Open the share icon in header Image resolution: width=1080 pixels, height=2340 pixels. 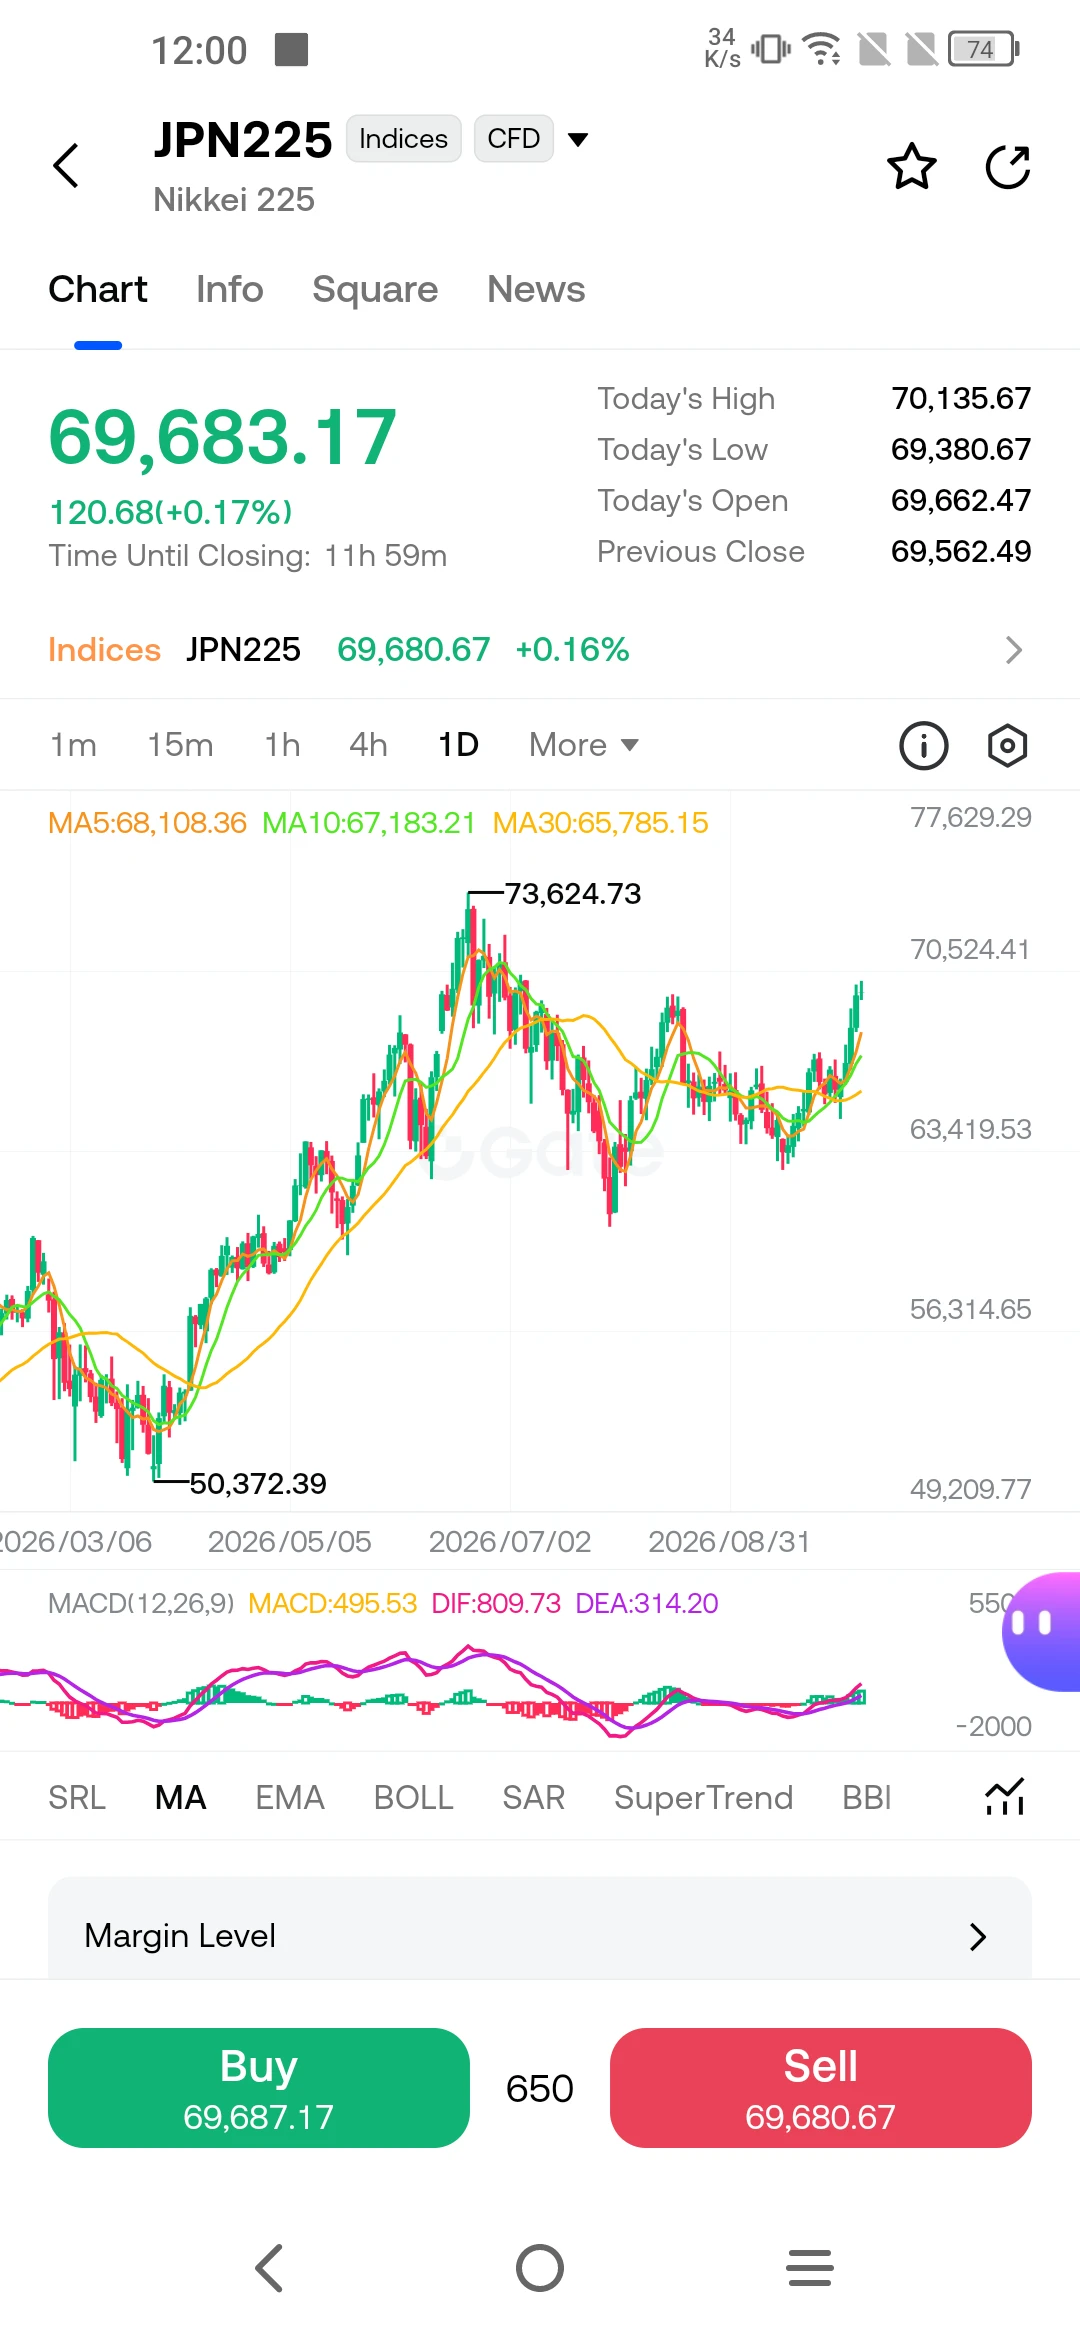tap(1008, 166)
